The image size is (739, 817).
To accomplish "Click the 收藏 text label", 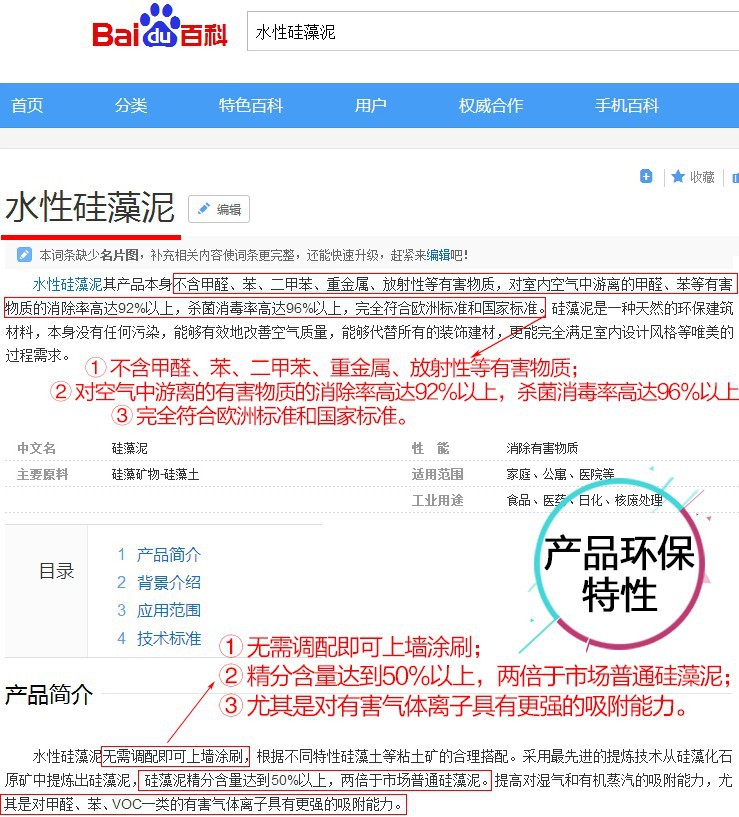I will (x=702, y=177).
